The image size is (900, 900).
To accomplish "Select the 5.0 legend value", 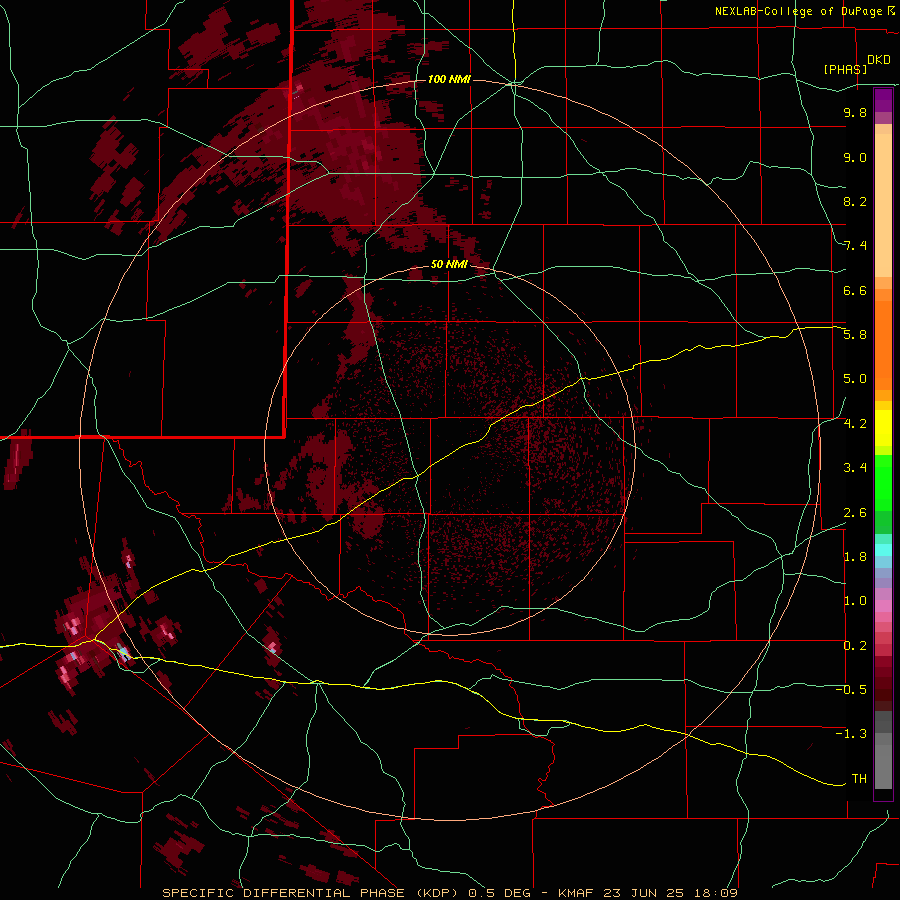I will (855, 379).
